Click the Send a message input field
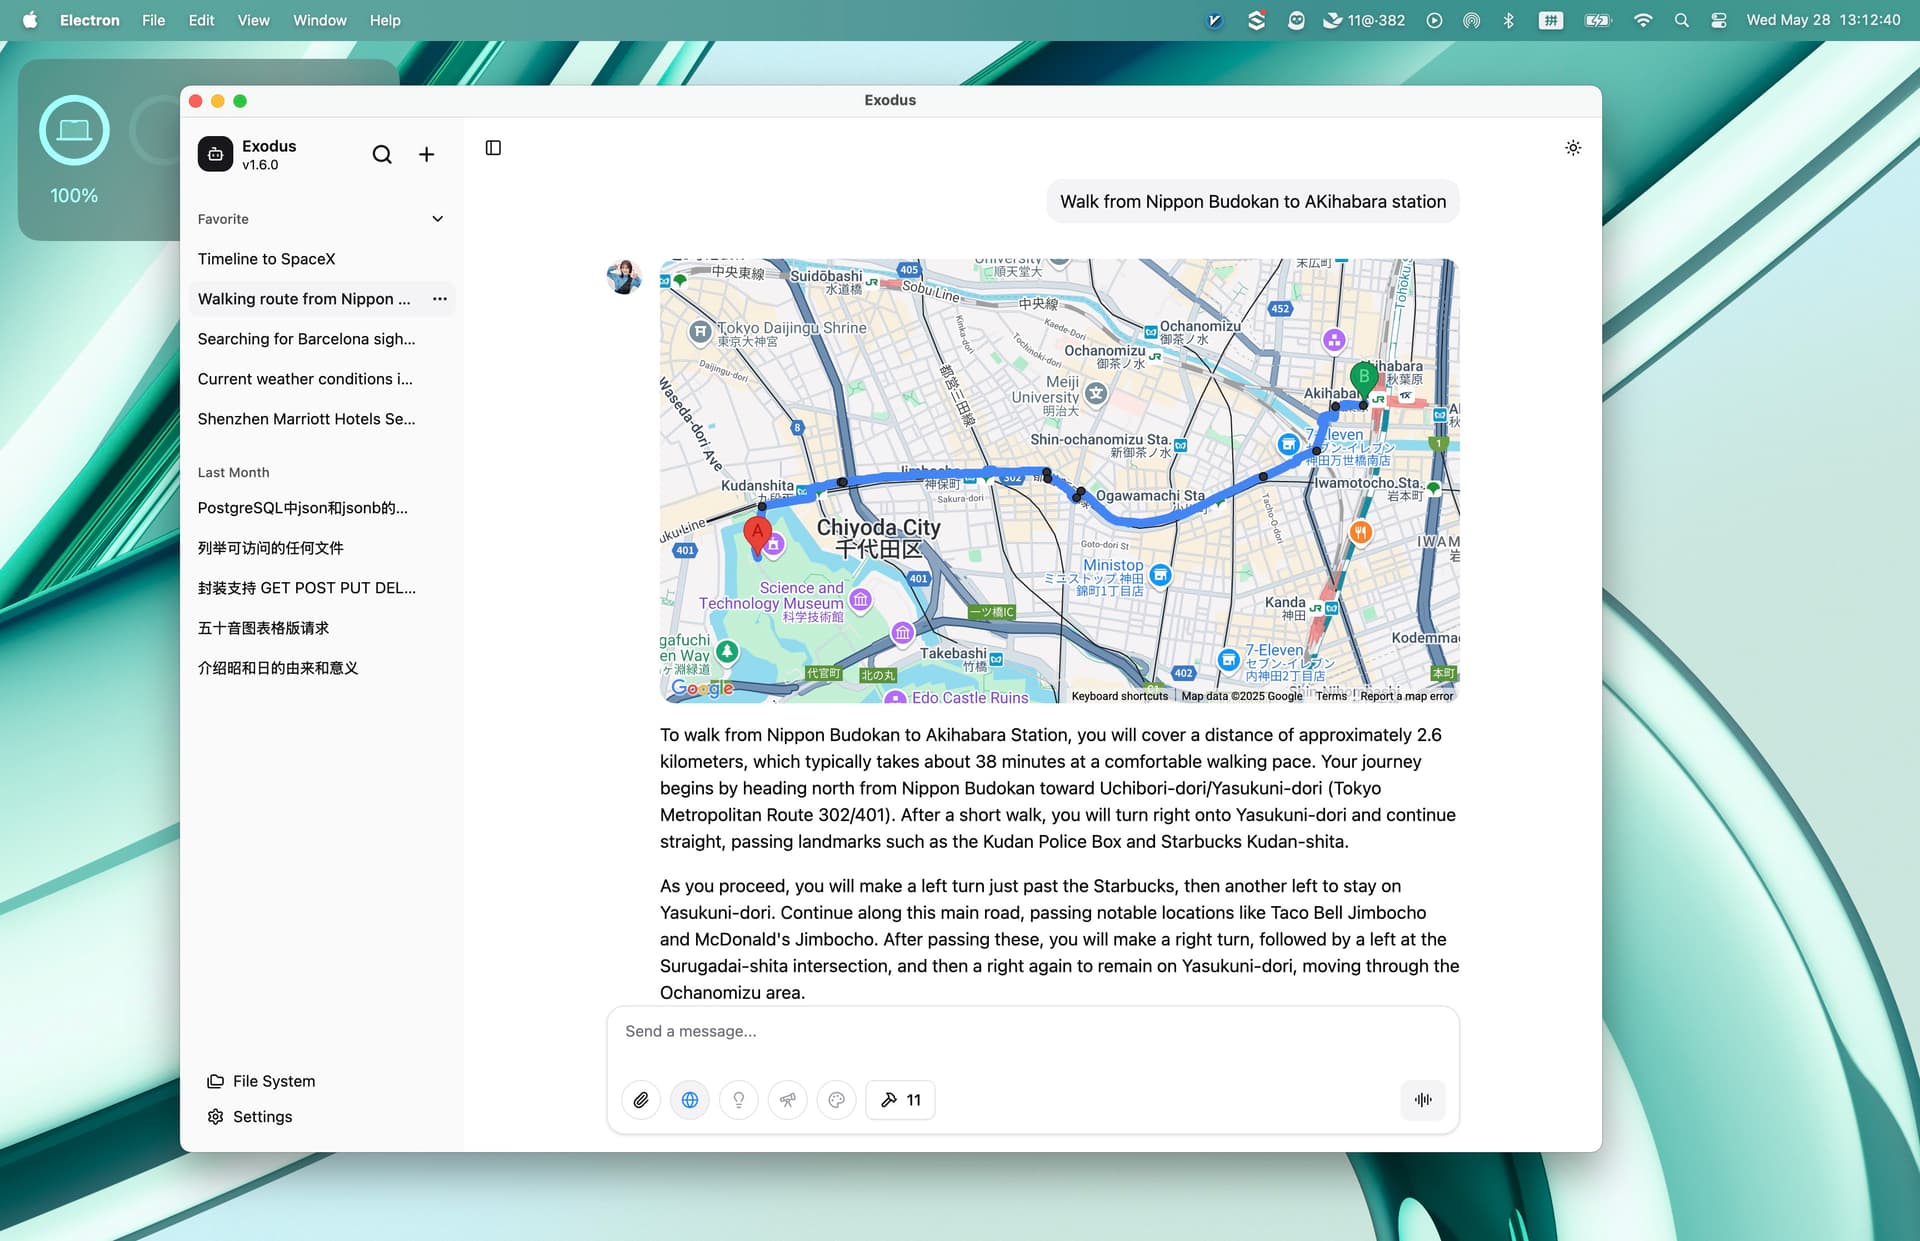The image size is (1920, 1241). coord(1032,1032)
